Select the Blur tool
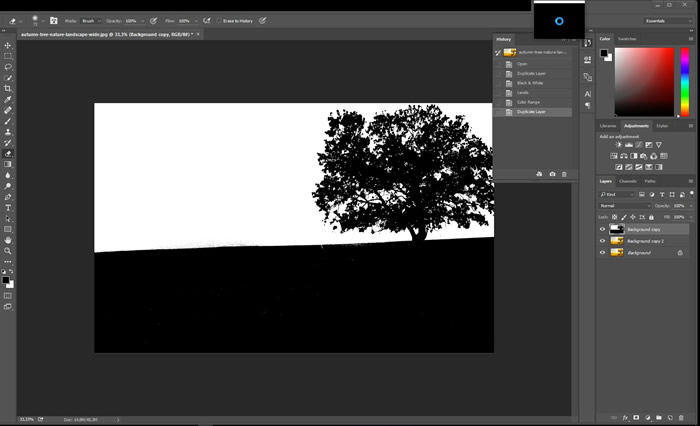The height and width of the screenshot is (426, 700). [x=8, y=175]
